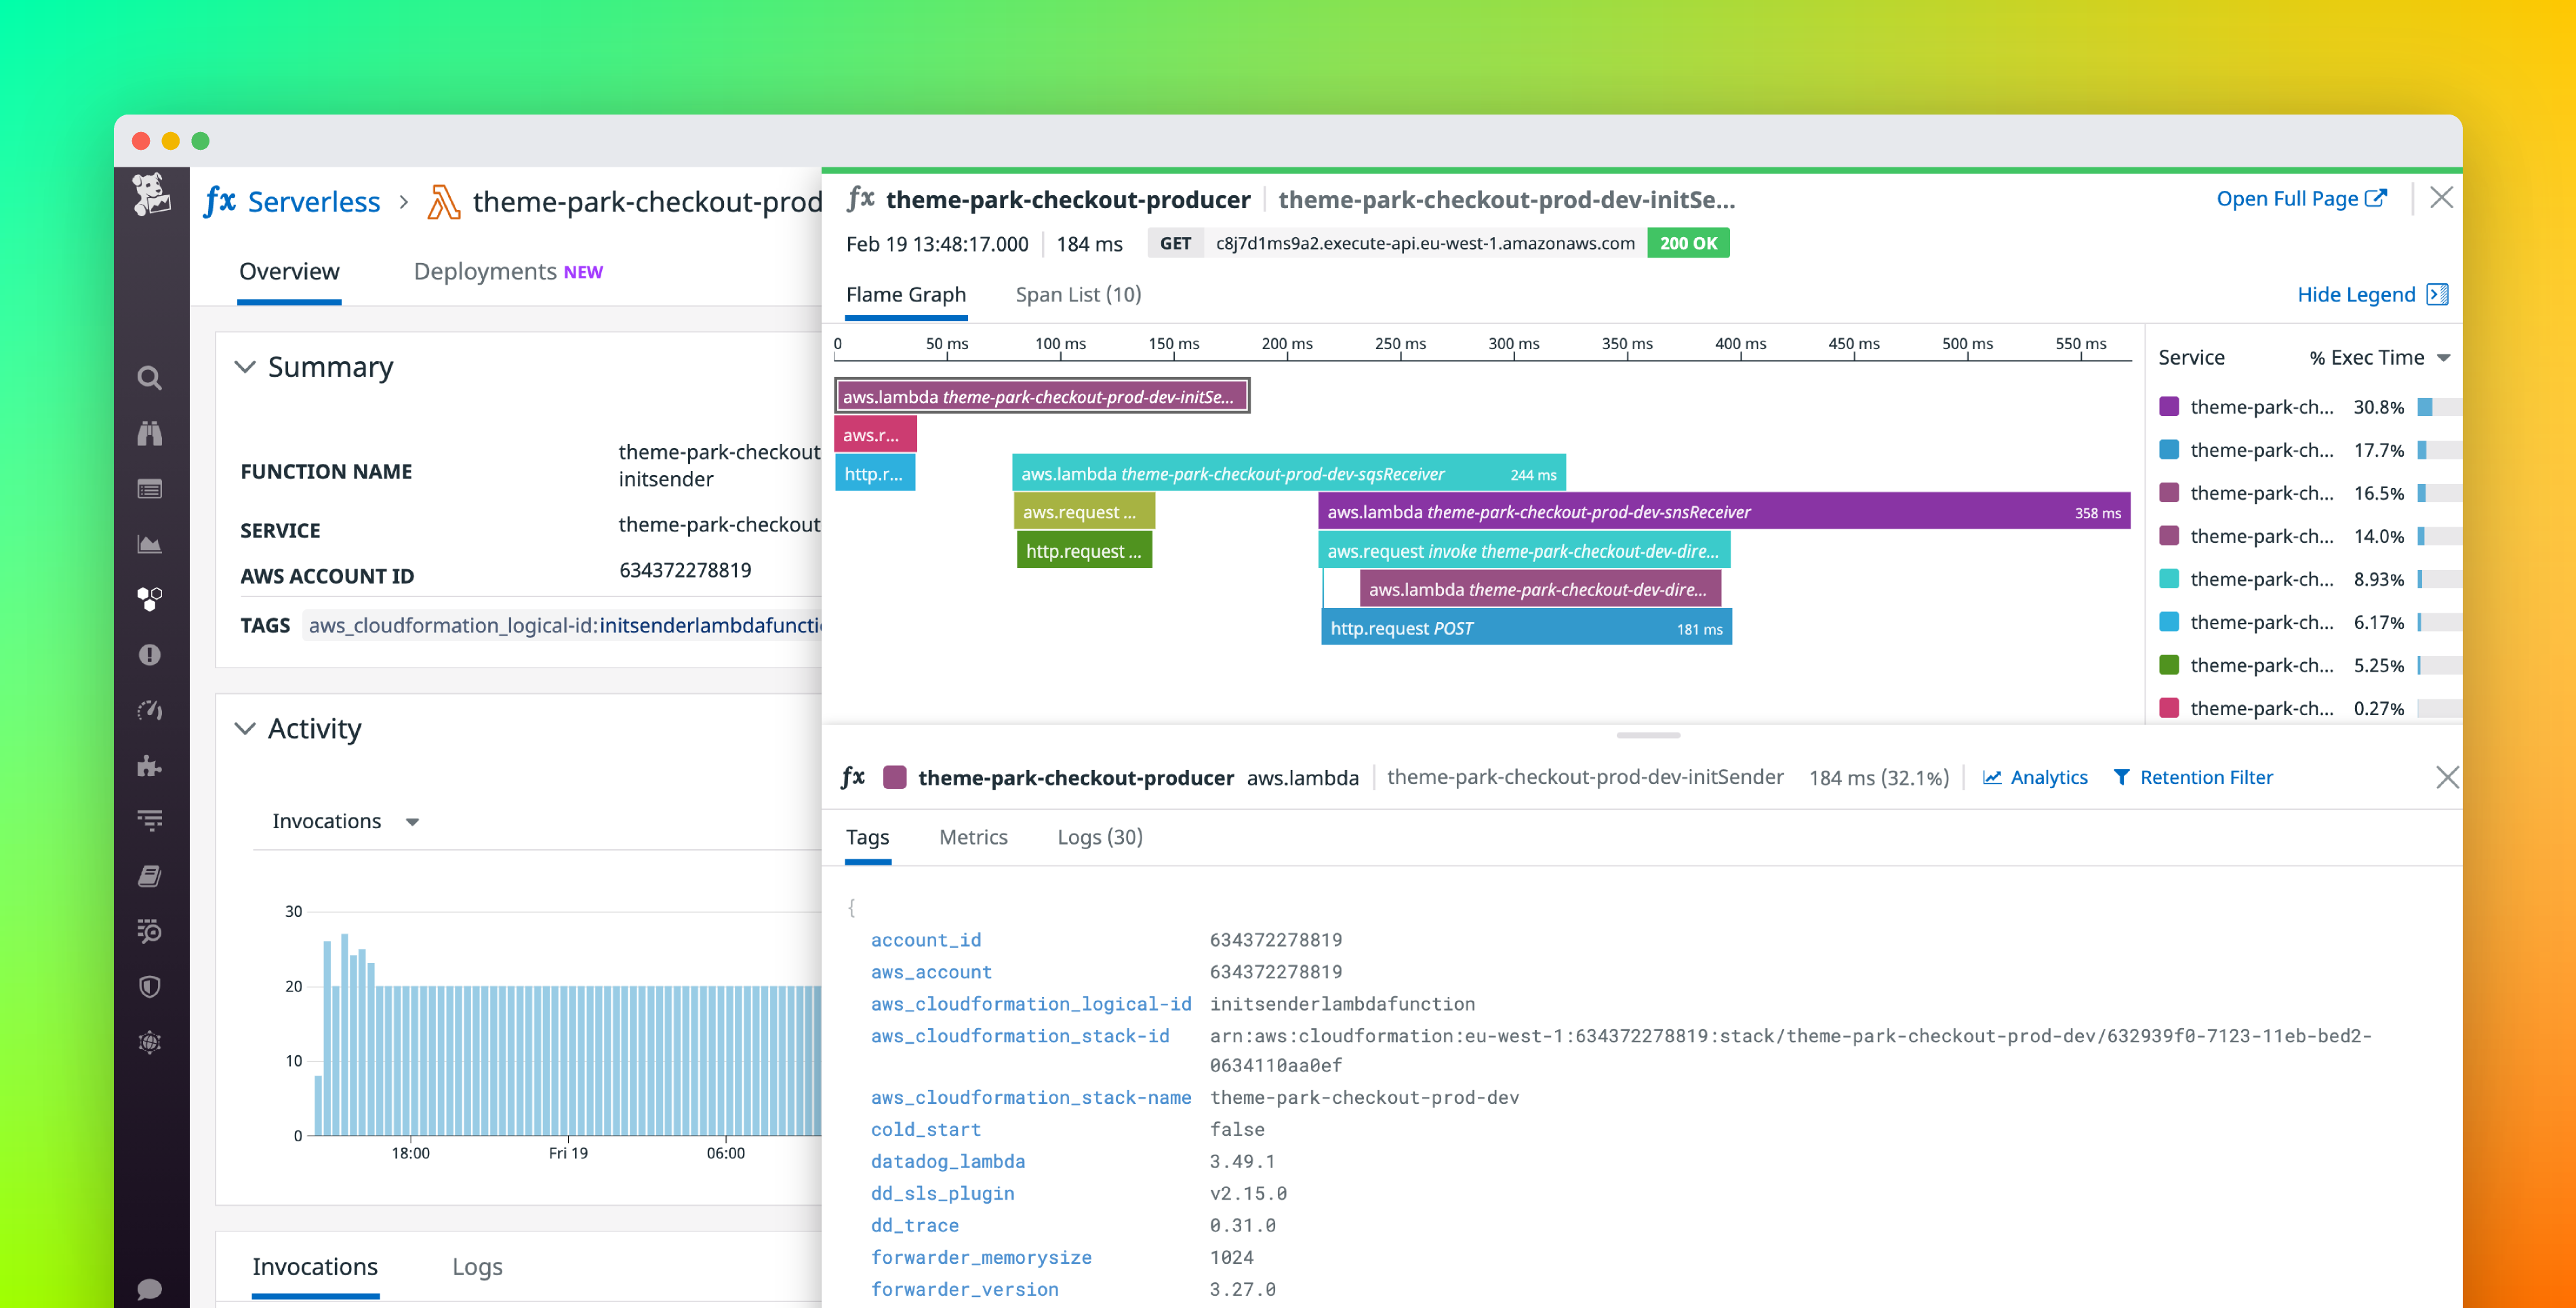2576x1308 pixels.
Task: Click the external-link icon after Open Full Page
Action: pos(2376,198)
